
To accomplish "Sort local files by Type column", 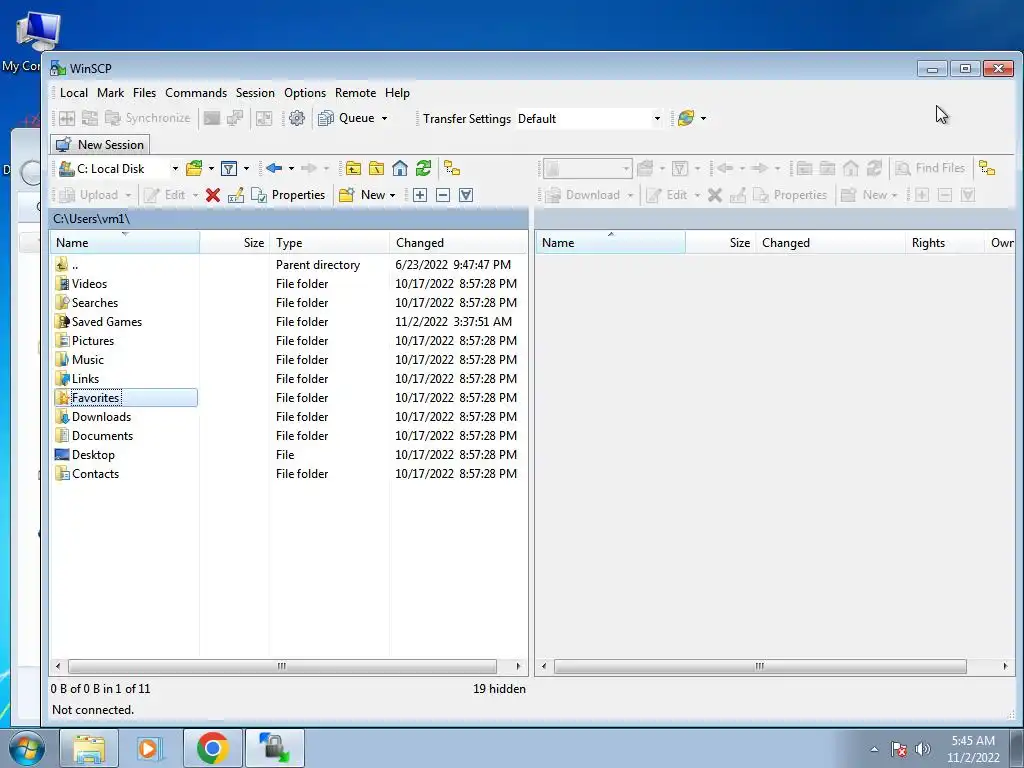I will tap(329, 242).
